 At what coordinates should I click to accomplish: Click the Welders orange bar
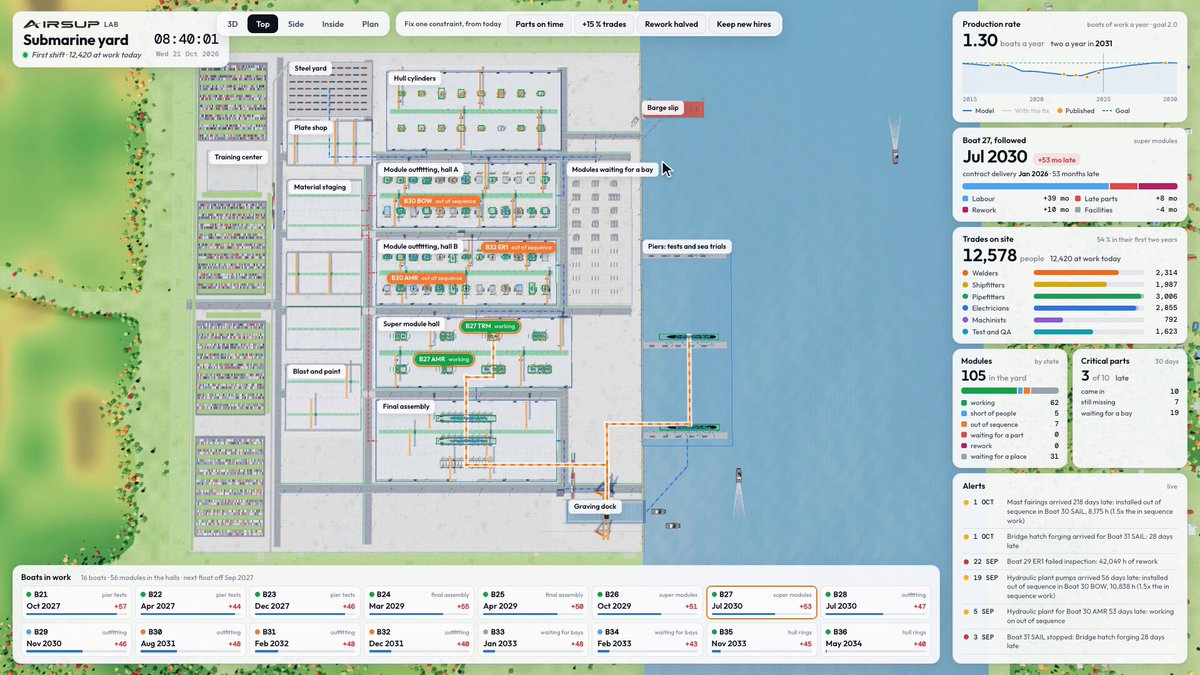1074,273
